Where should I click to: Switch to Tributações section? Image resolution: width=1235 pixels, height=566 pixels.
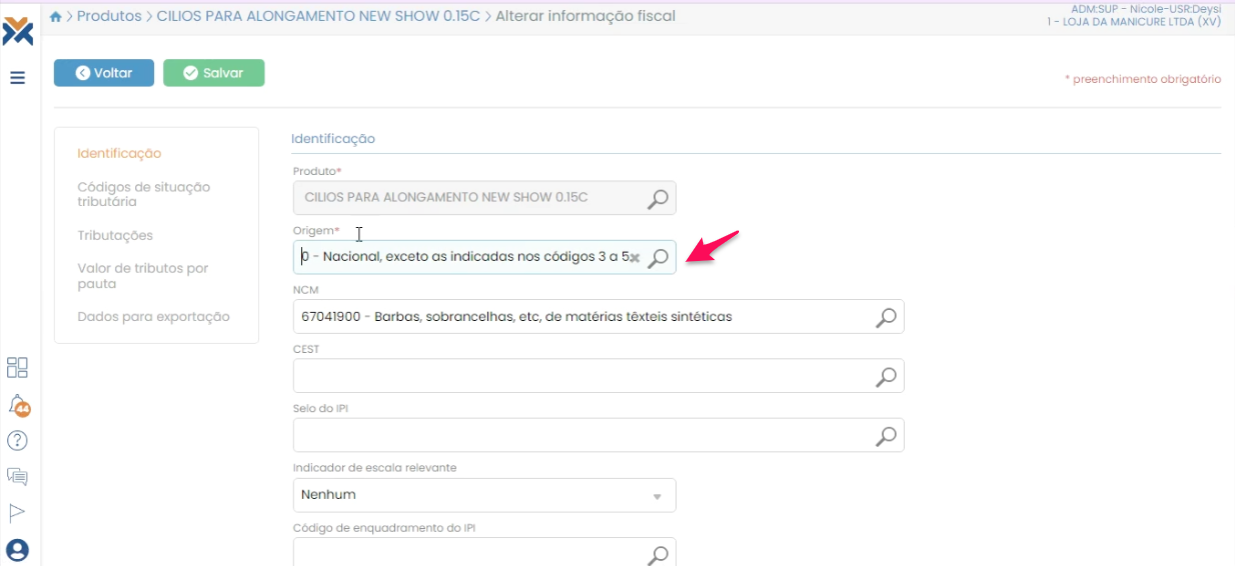(115, 235)
